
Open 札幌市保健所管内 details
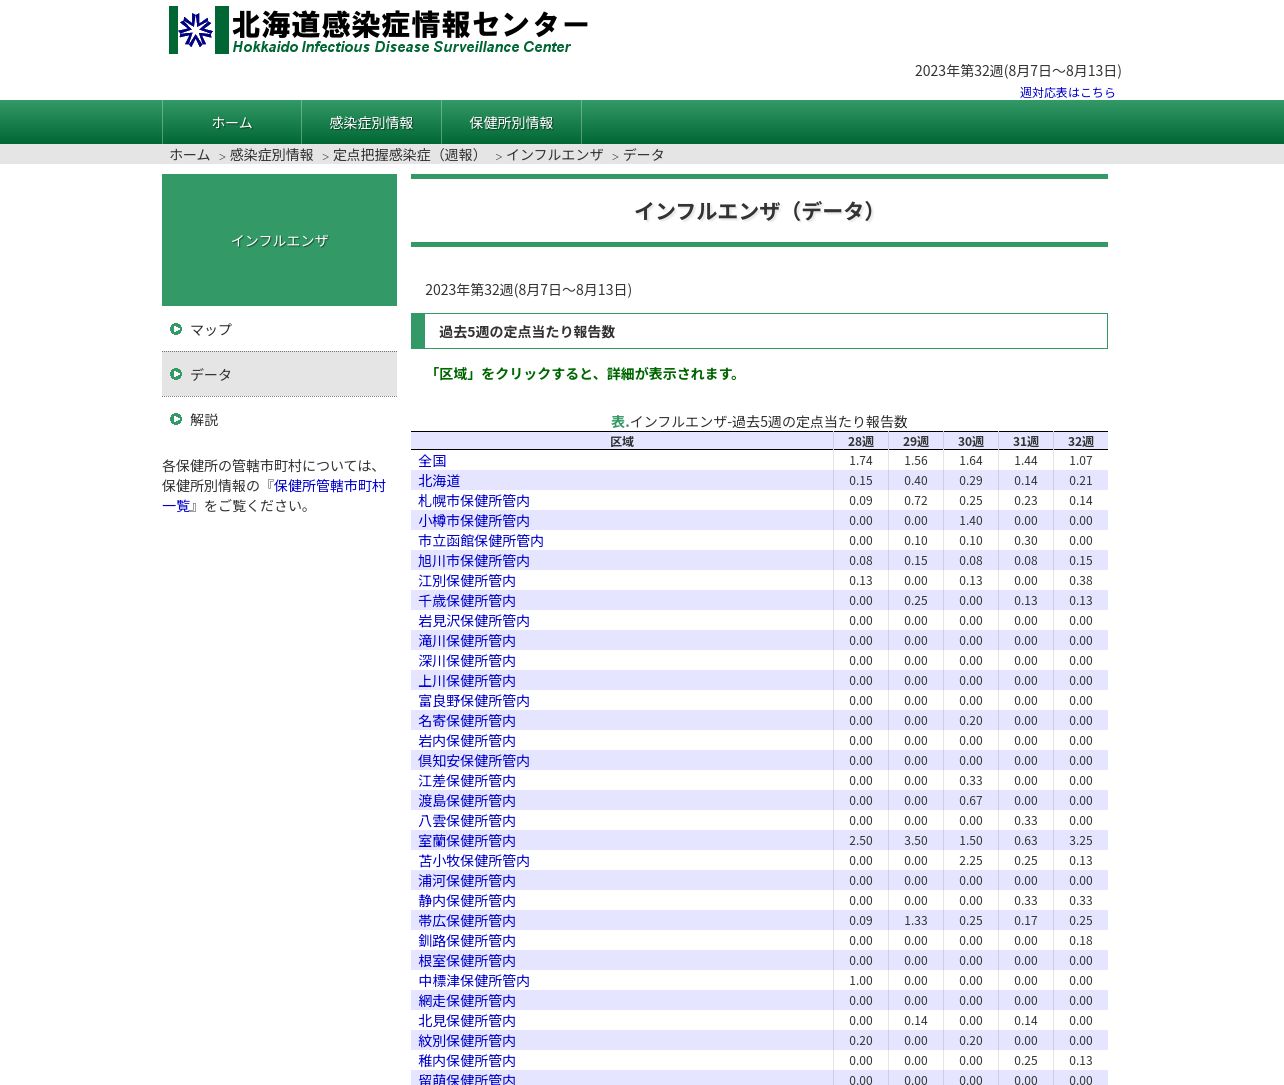tap(474, 501)
